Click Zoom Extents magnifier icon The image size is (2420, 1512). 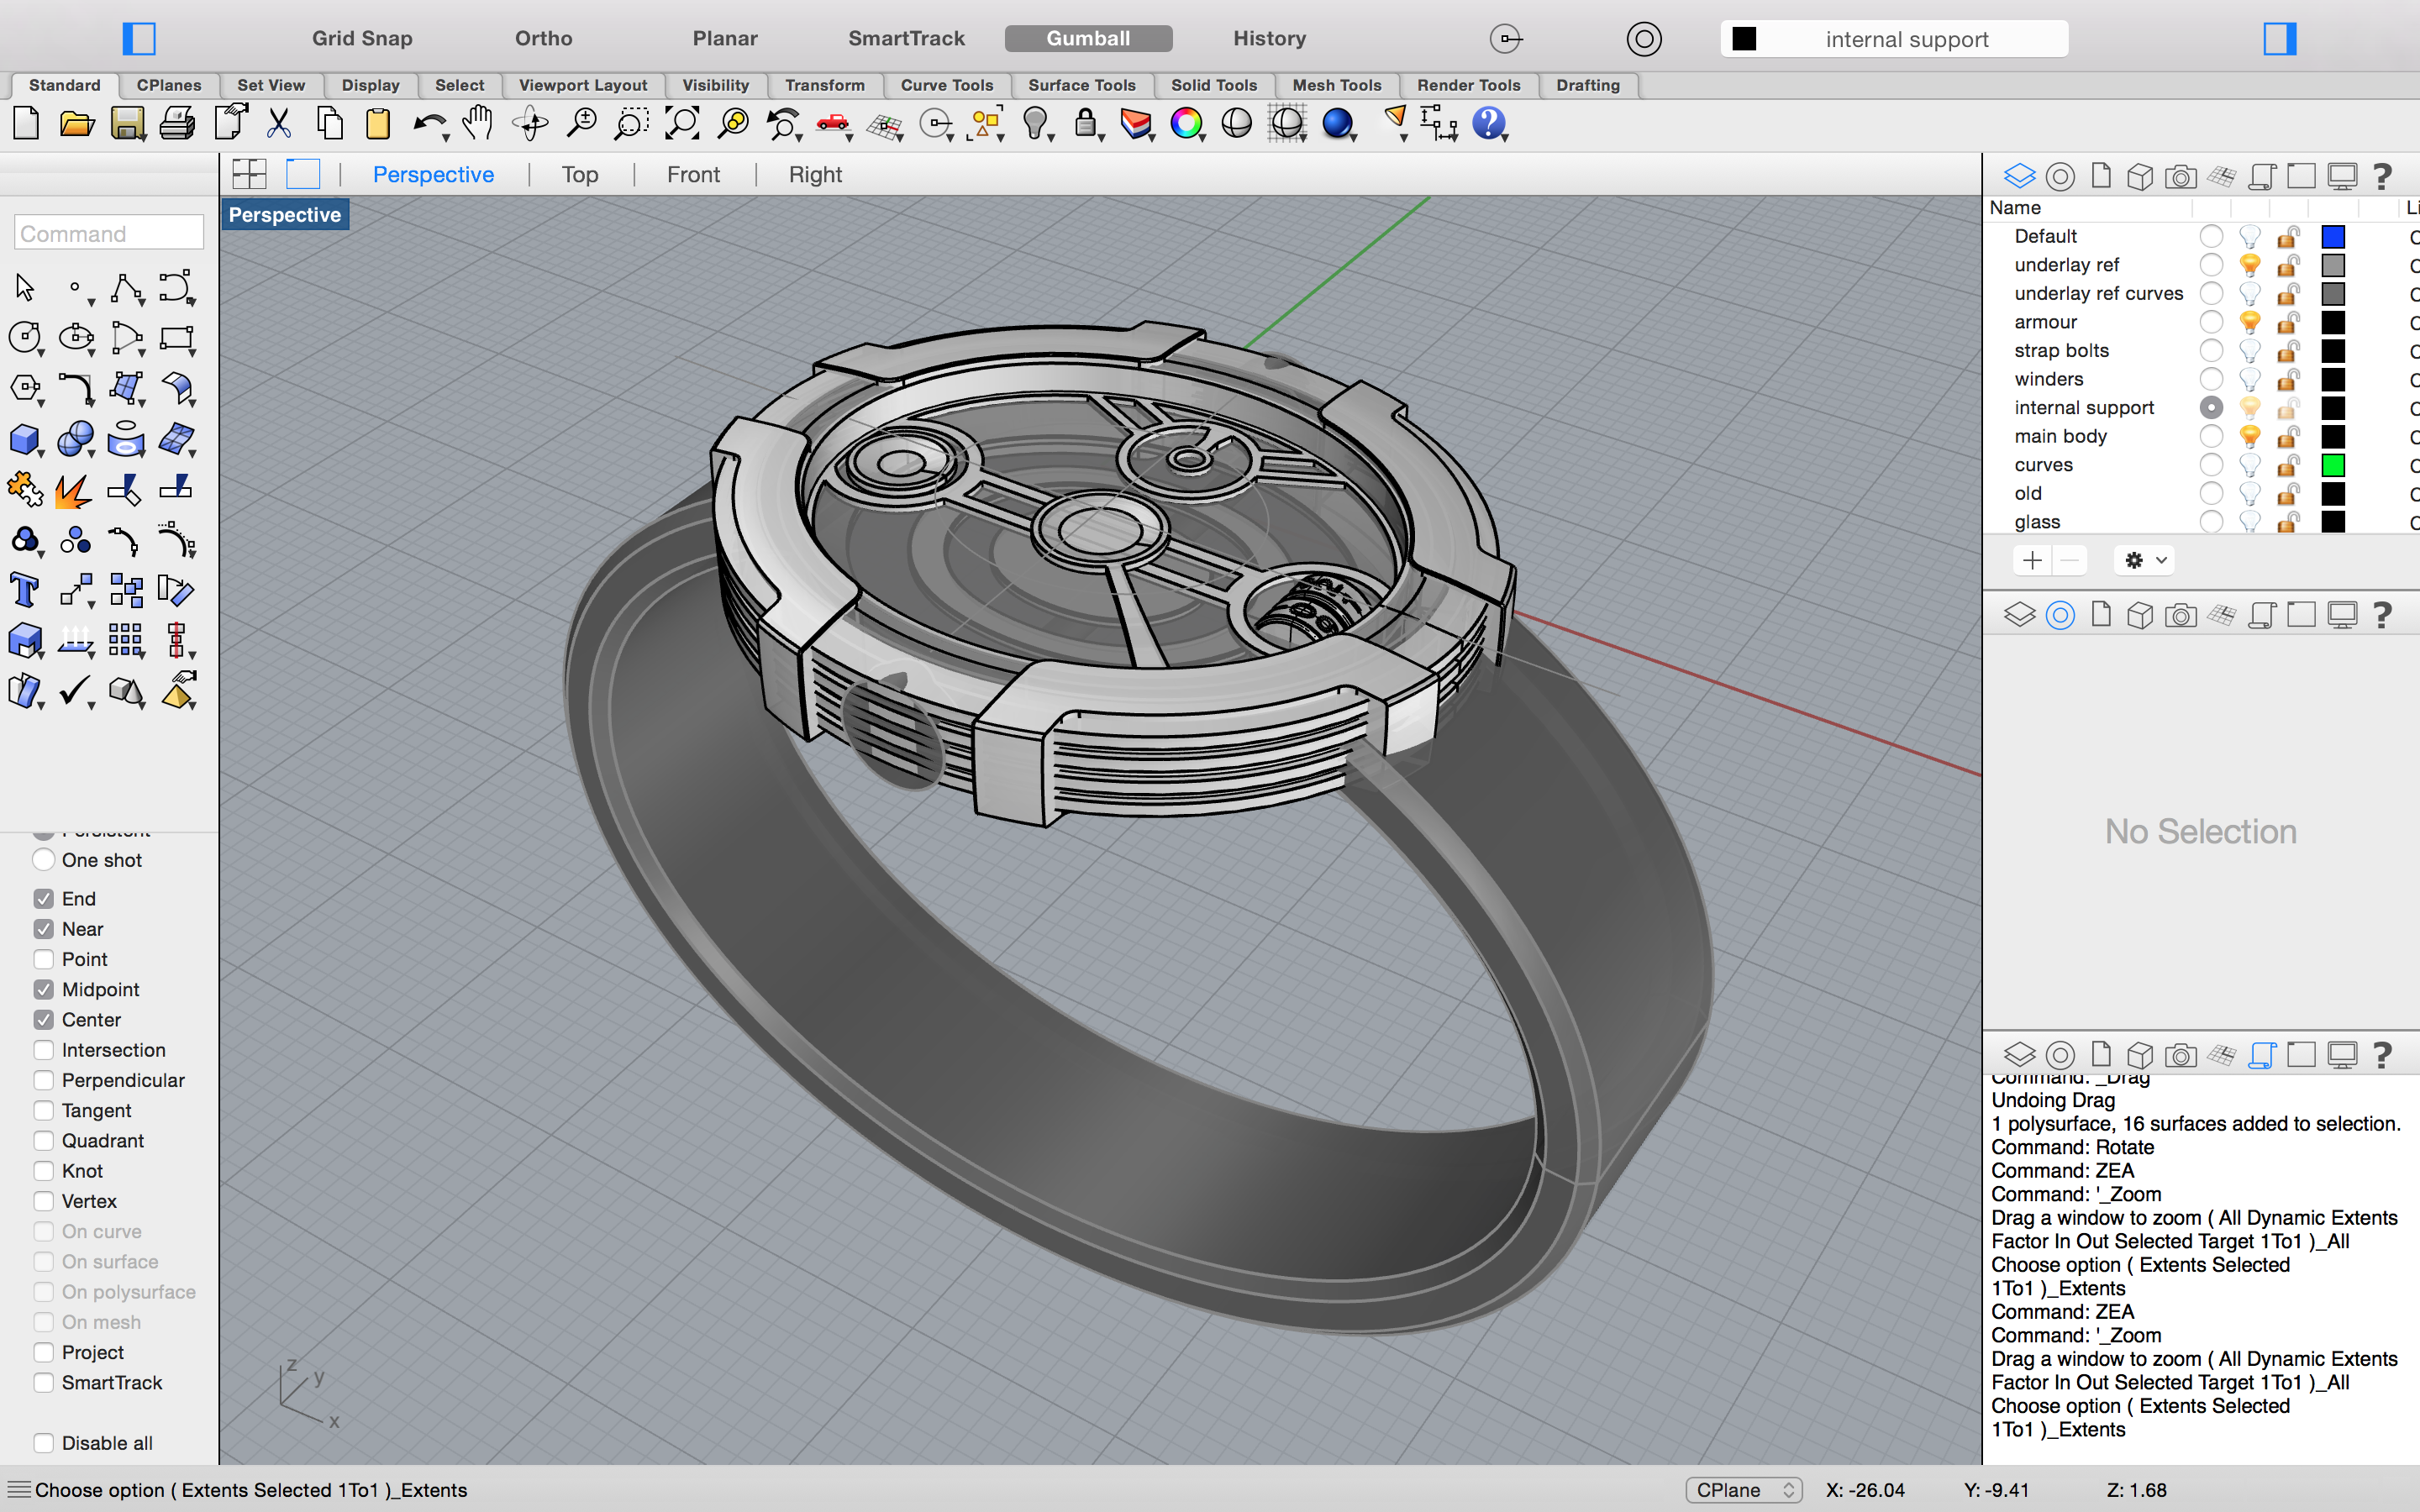[x=682, y=124]
